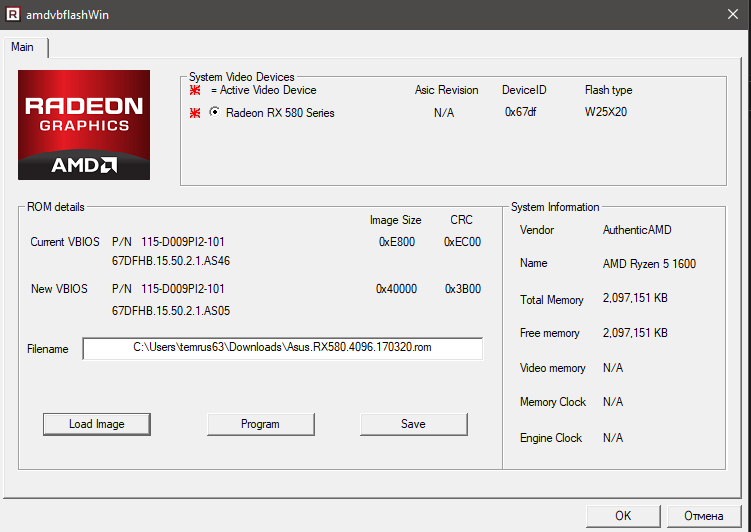Viewport: 751px width, 532px height.
Task: Click Save to back up the current VBIOS
Action: [413, 424]
